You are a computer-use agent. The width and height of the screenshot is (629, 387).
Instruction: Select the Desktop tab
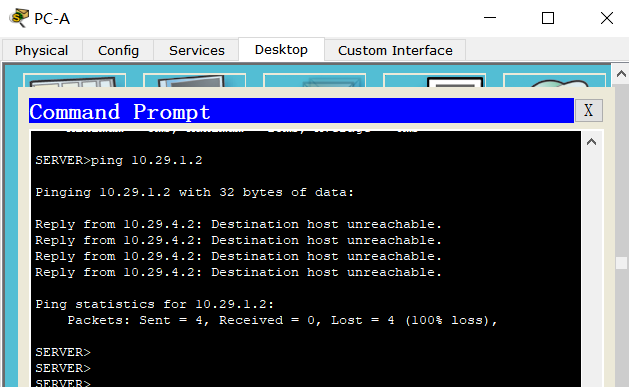click(x=281, y=50)
